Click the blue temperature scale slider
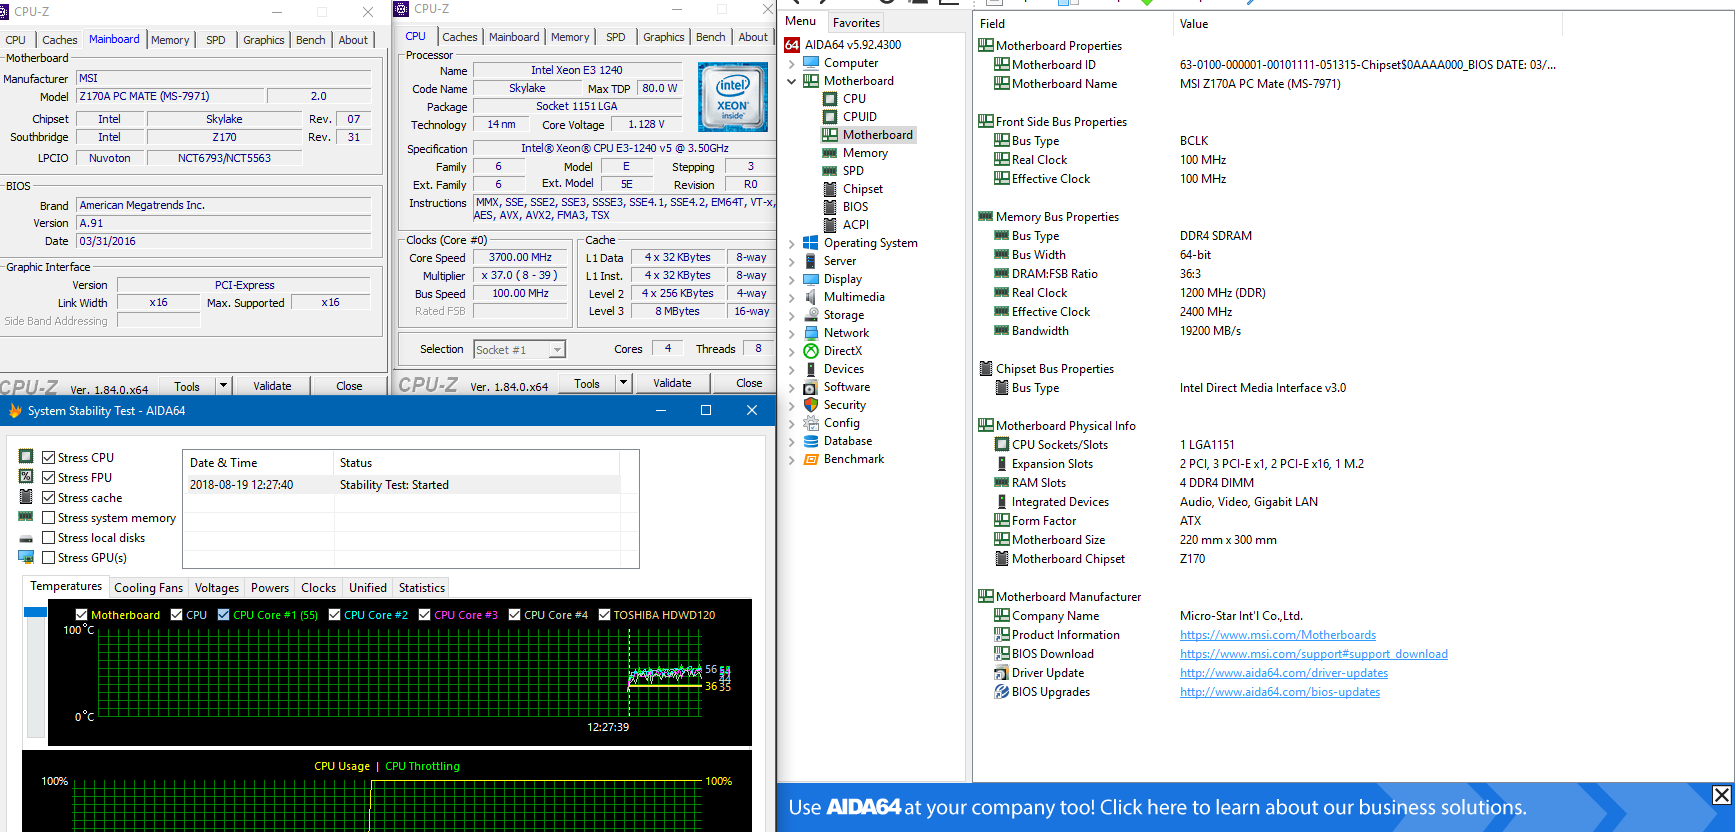Viewport: 1735px width, 832px height. (x=35, y=612)
